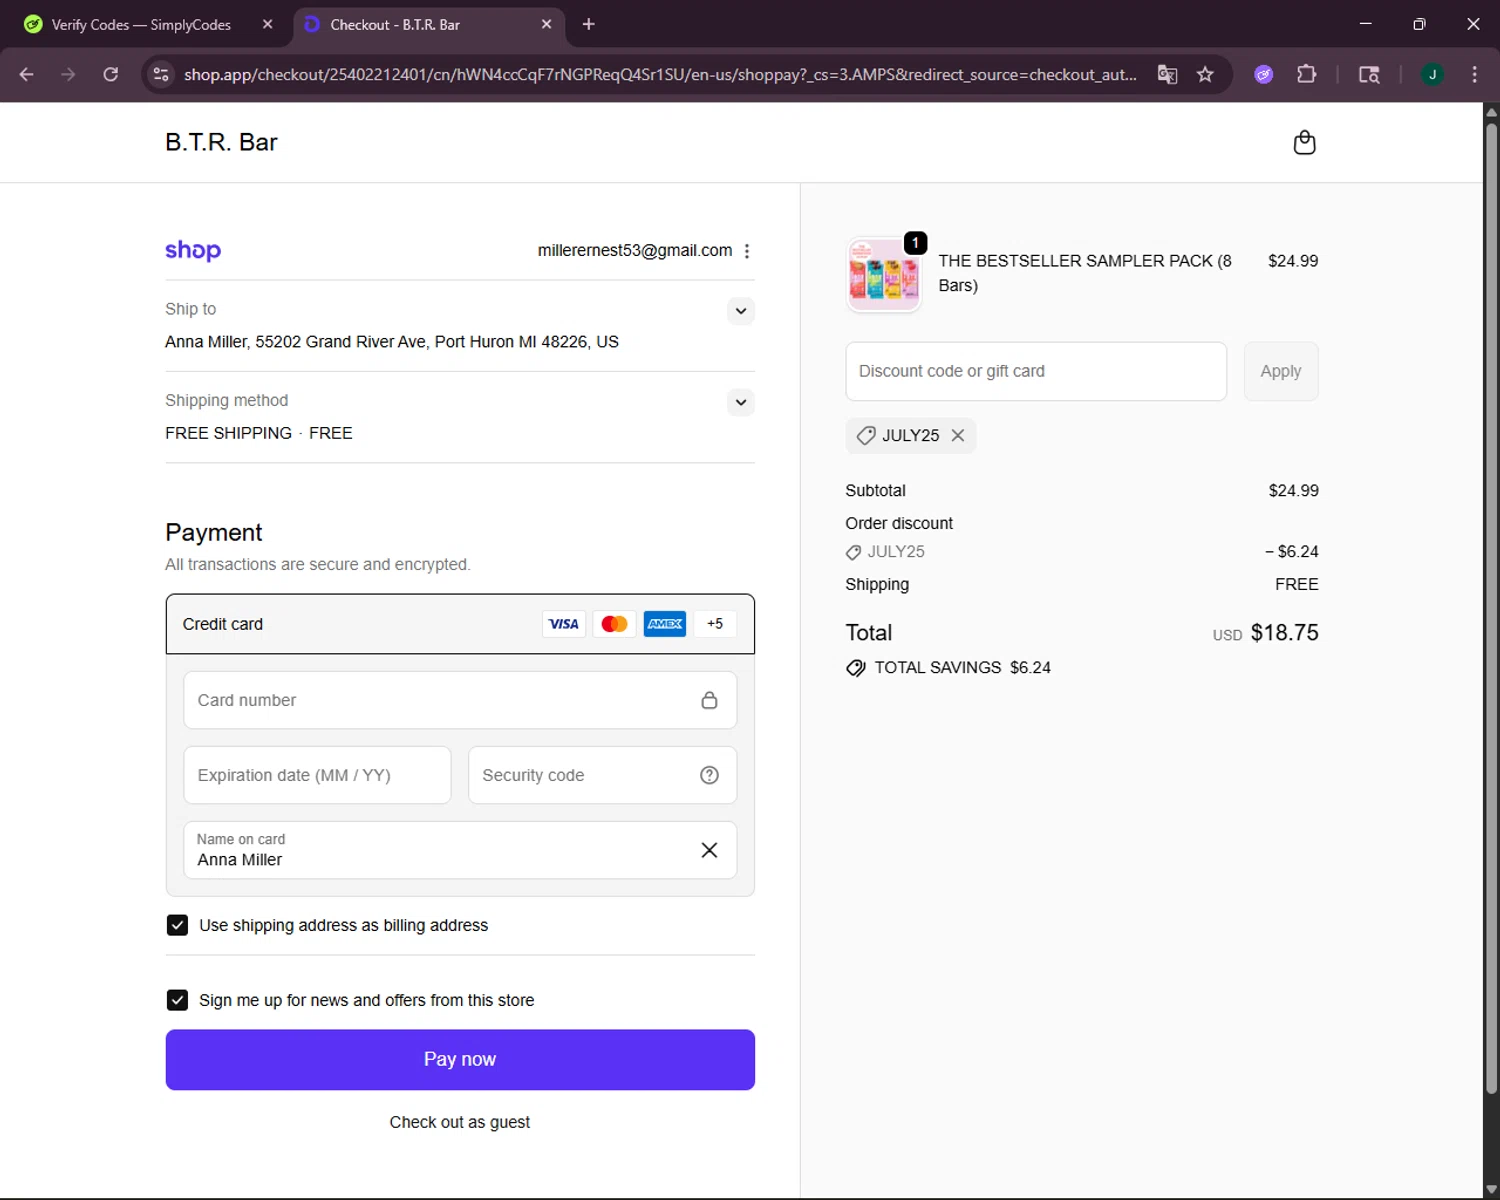Open the side panel search icon
This screenshot has height=1200, width=1500.
[x=1369, y=74]
